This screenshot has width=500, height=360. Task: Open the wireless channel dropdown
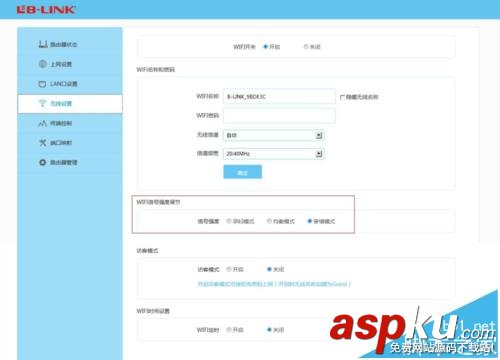[274, 135]
